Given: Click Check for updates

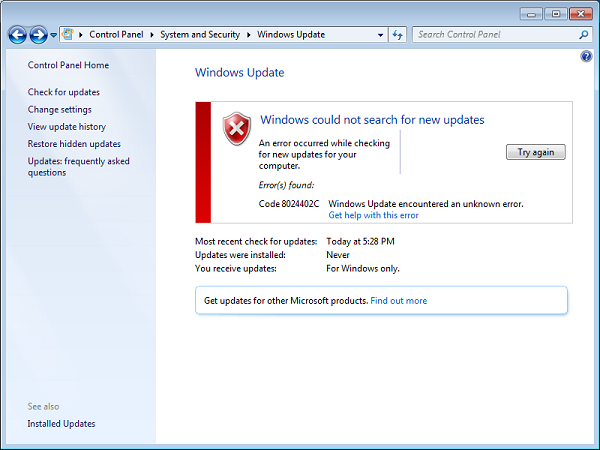Looking at the screenshot, I should click(64, 92).
